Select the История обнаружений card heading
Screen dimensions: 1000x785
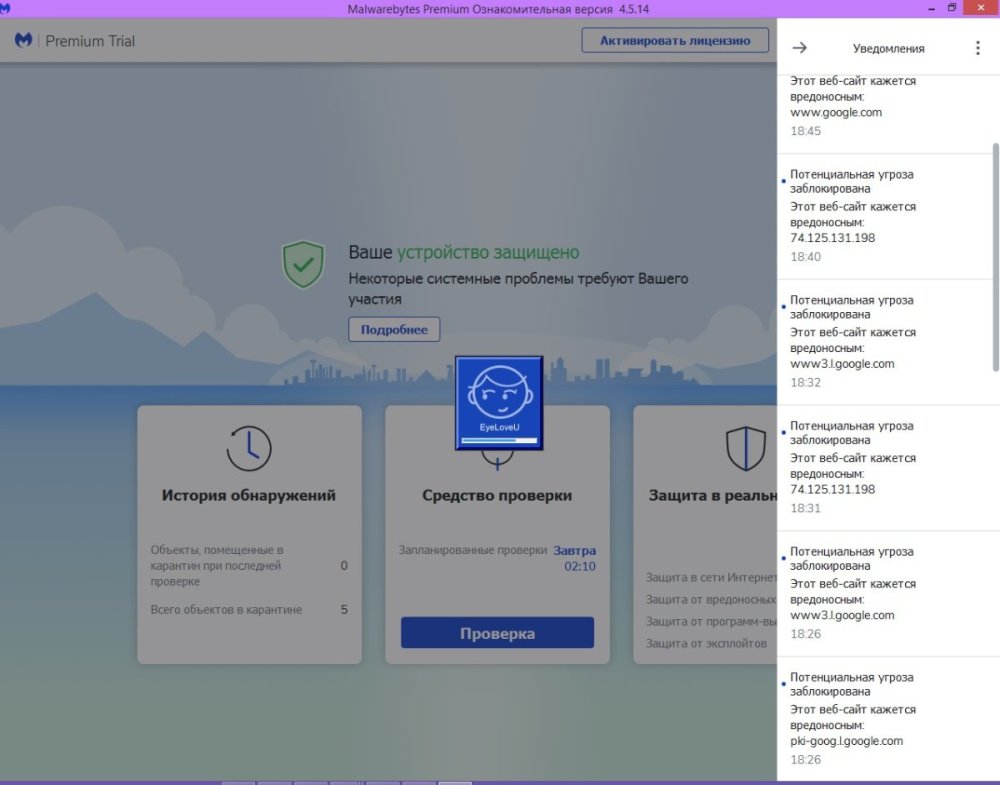(x=248, y=495)
